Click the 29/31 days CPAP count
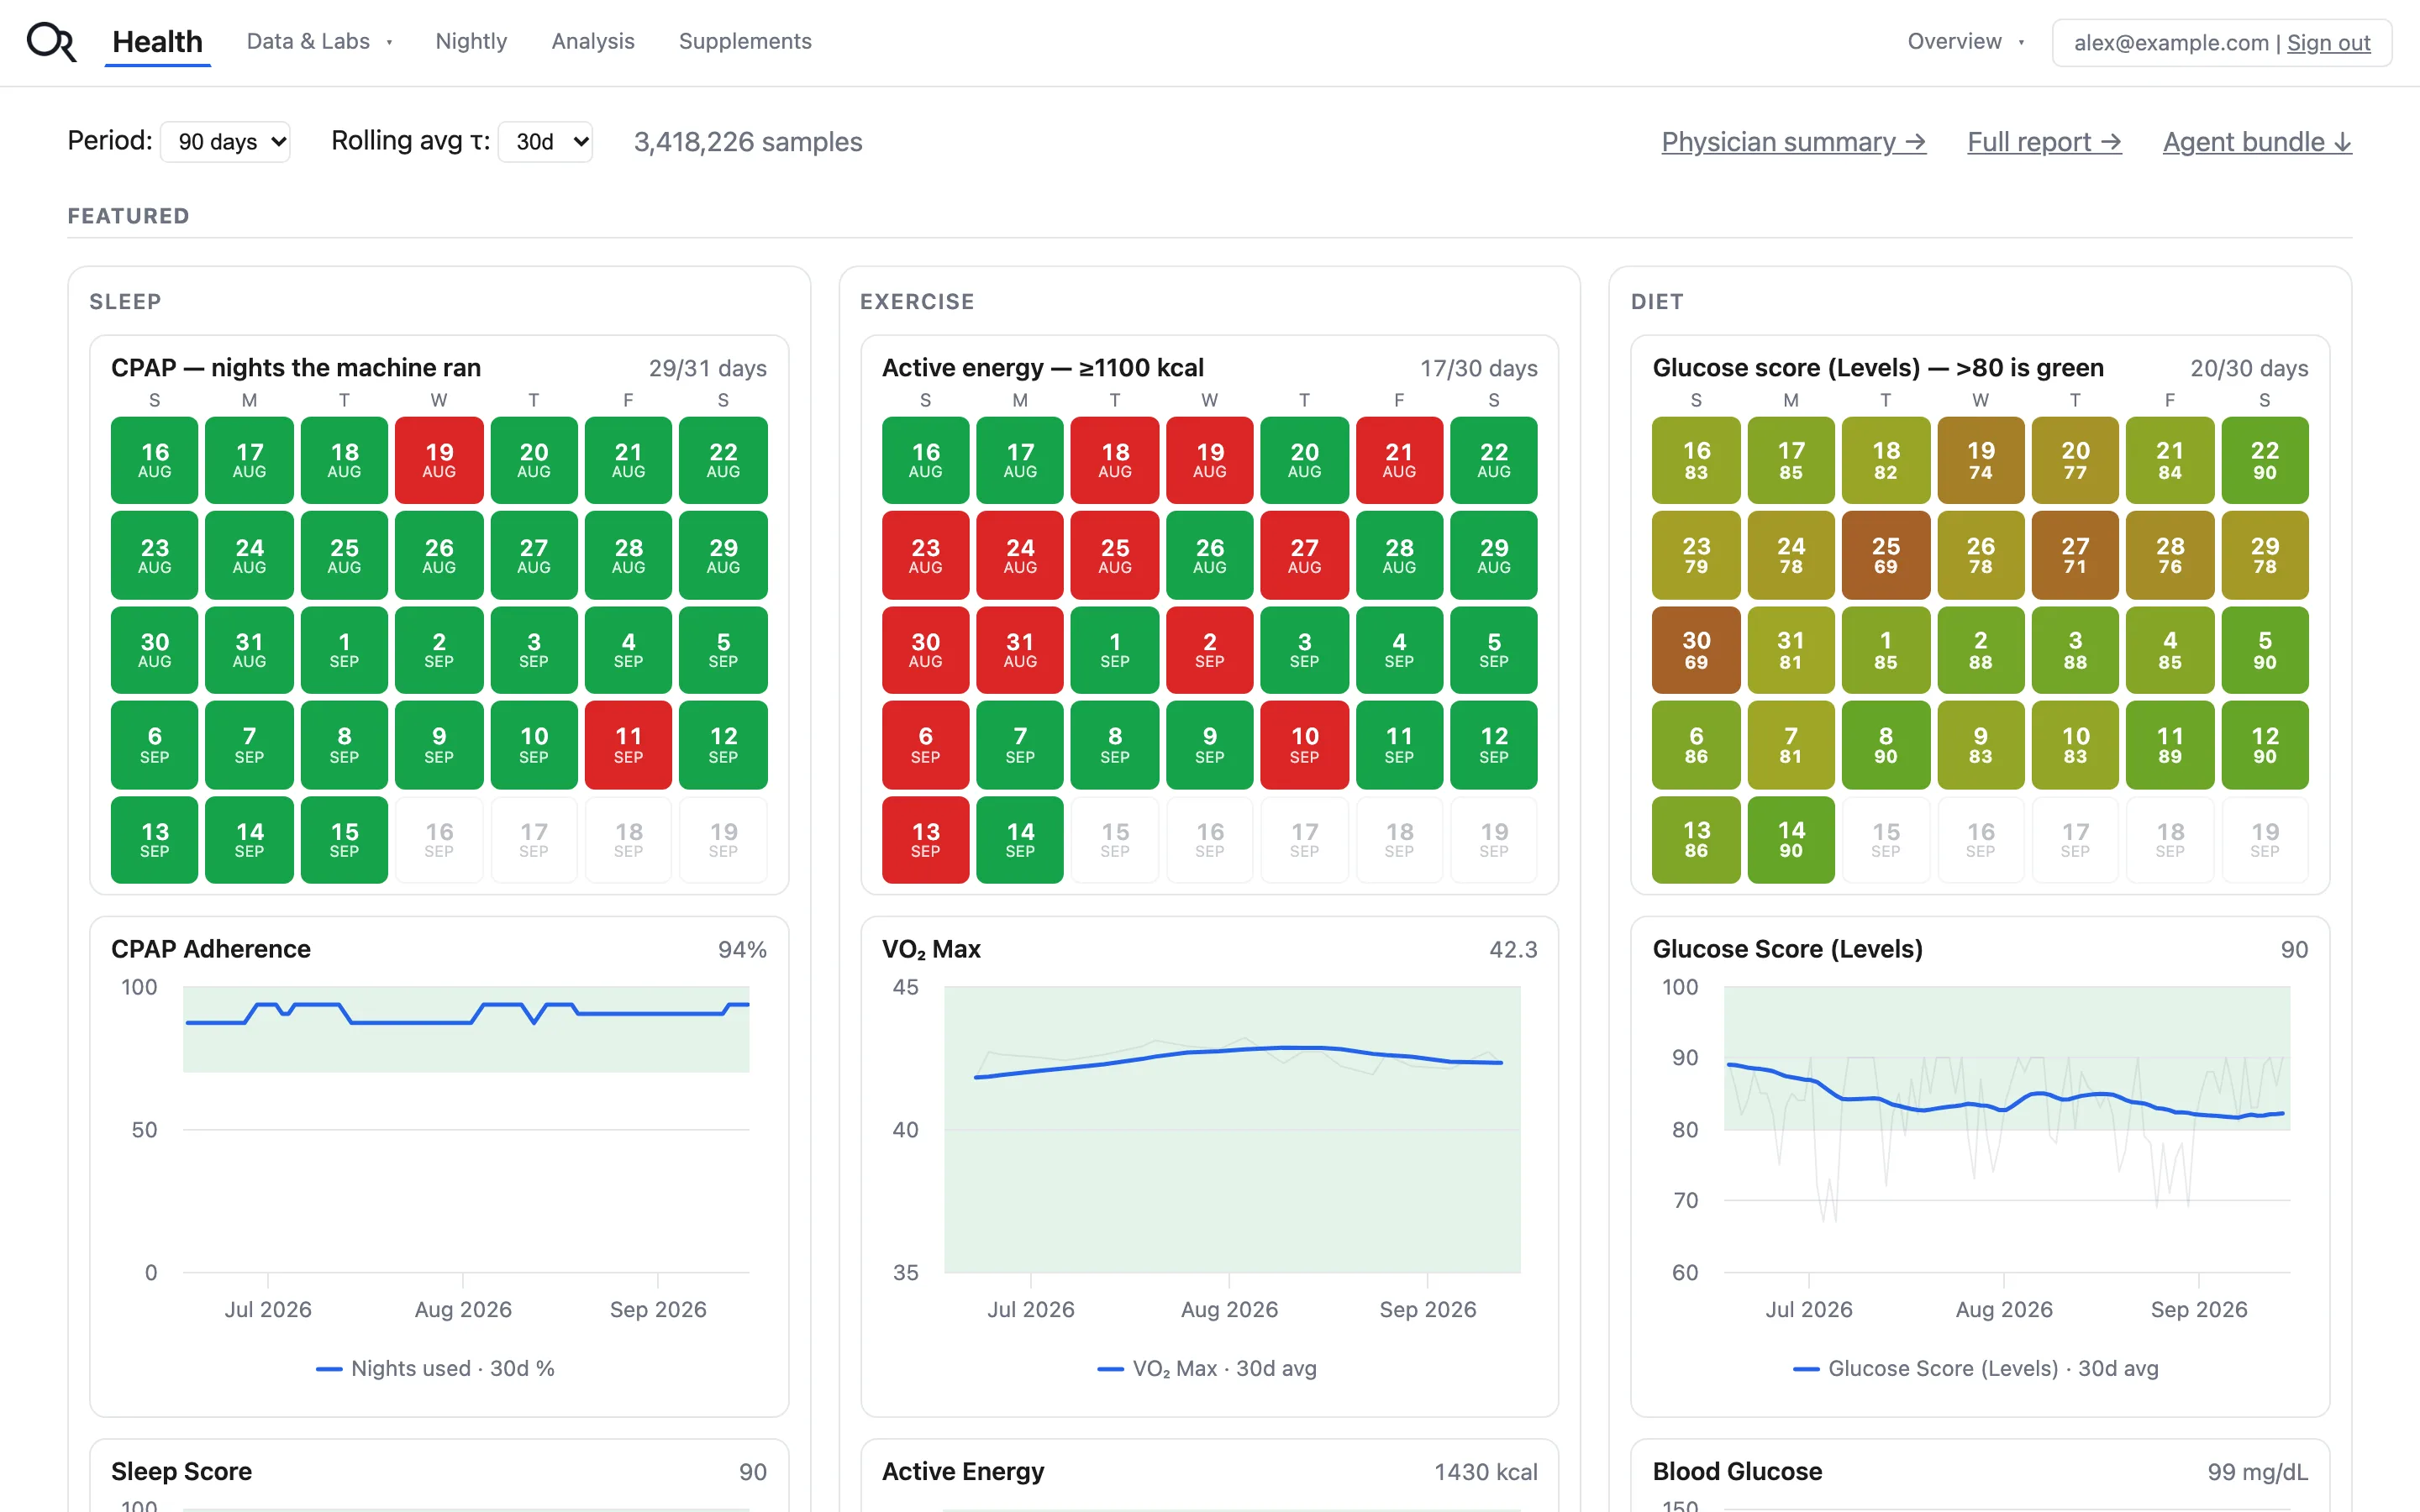 pos(708,368)
